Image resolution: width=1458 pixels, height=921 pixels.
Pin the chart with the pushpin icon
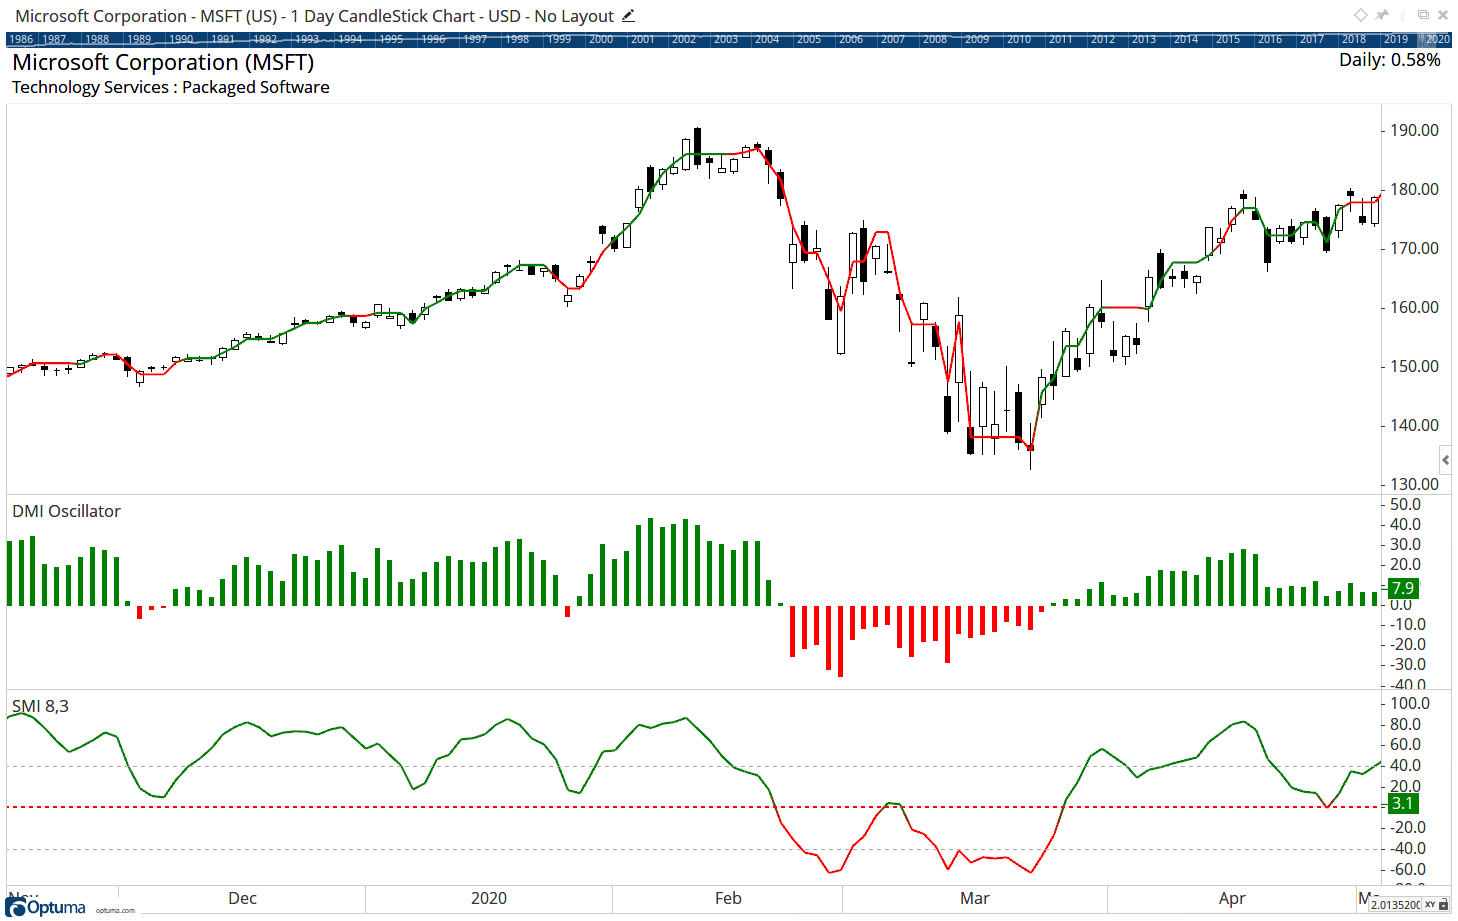(x=1381, y=15)
